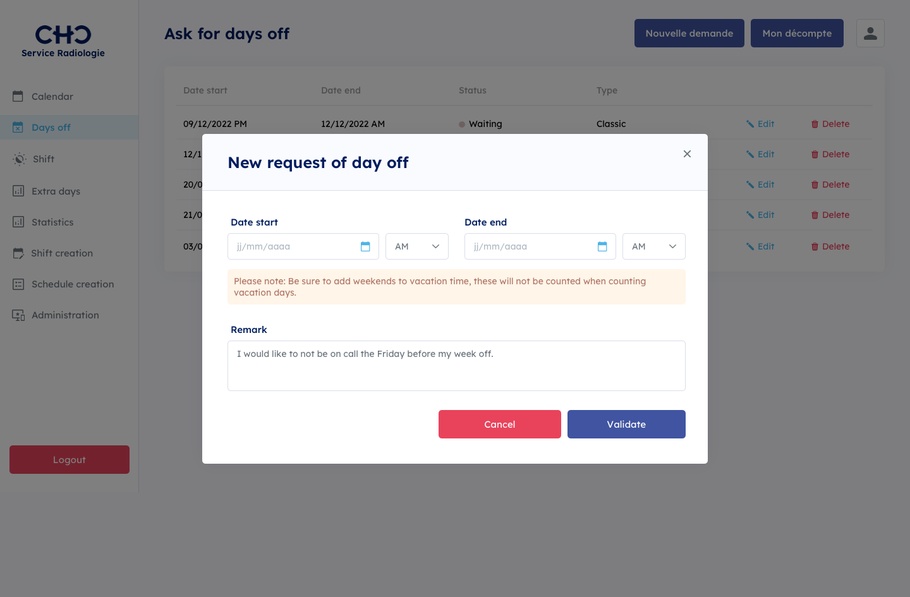Click the Date start input field

click(x=293, y=247)
